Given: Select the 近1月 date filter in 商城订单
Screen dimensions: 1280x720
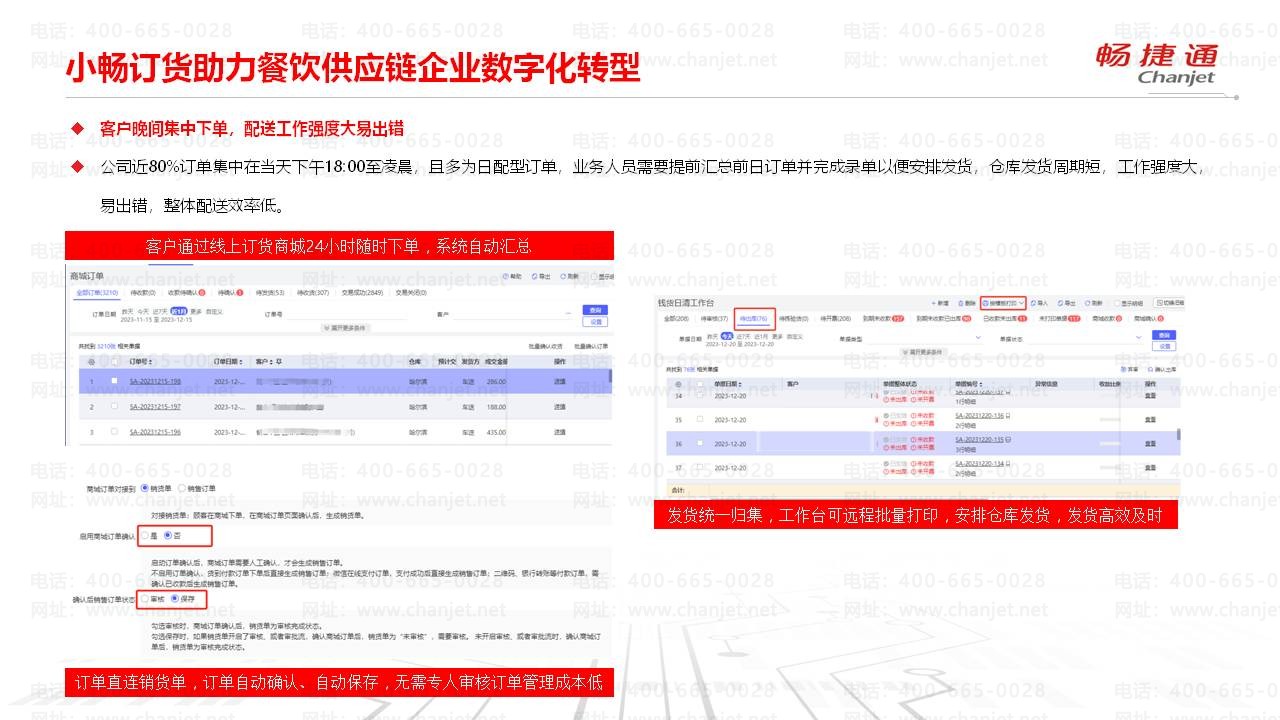Looking at the screenshot, I should (x=178, y=311).
